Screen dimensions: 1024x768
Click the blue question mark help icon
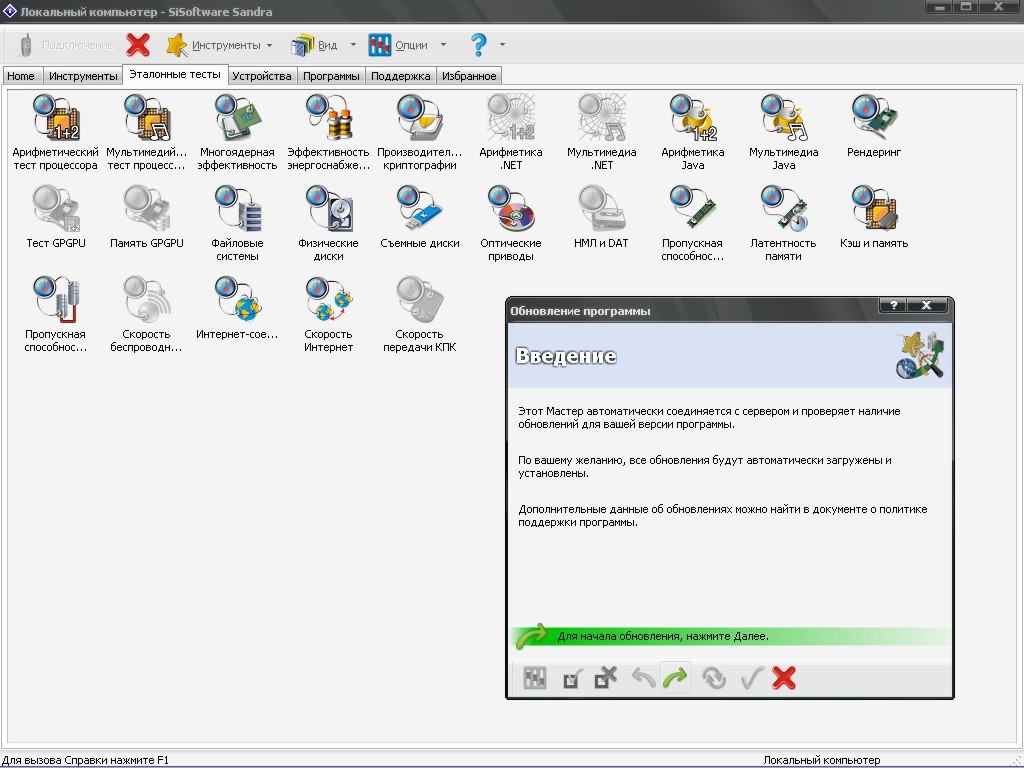pos(478,45)
